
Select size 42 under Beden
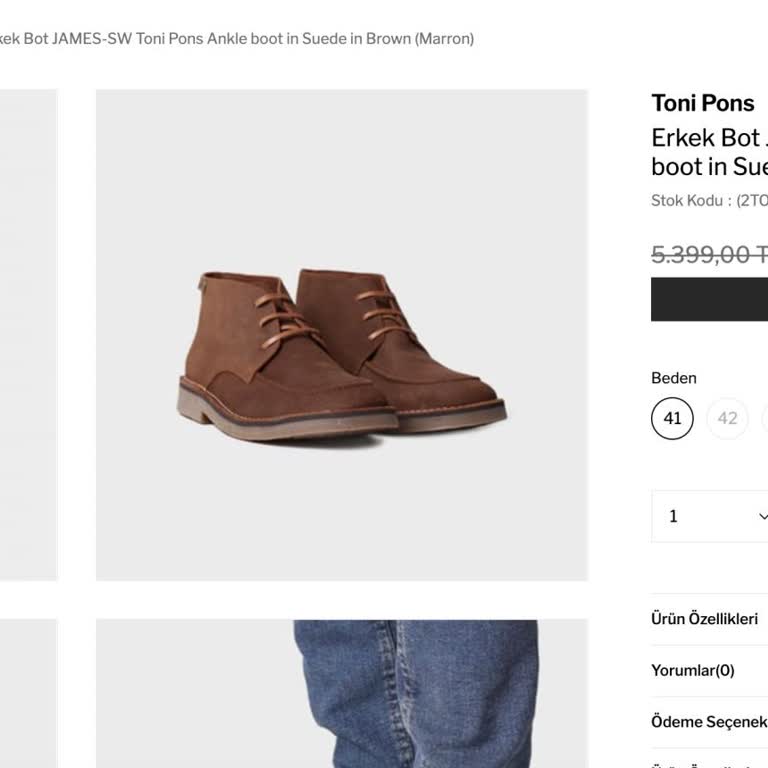click(727, 418)
